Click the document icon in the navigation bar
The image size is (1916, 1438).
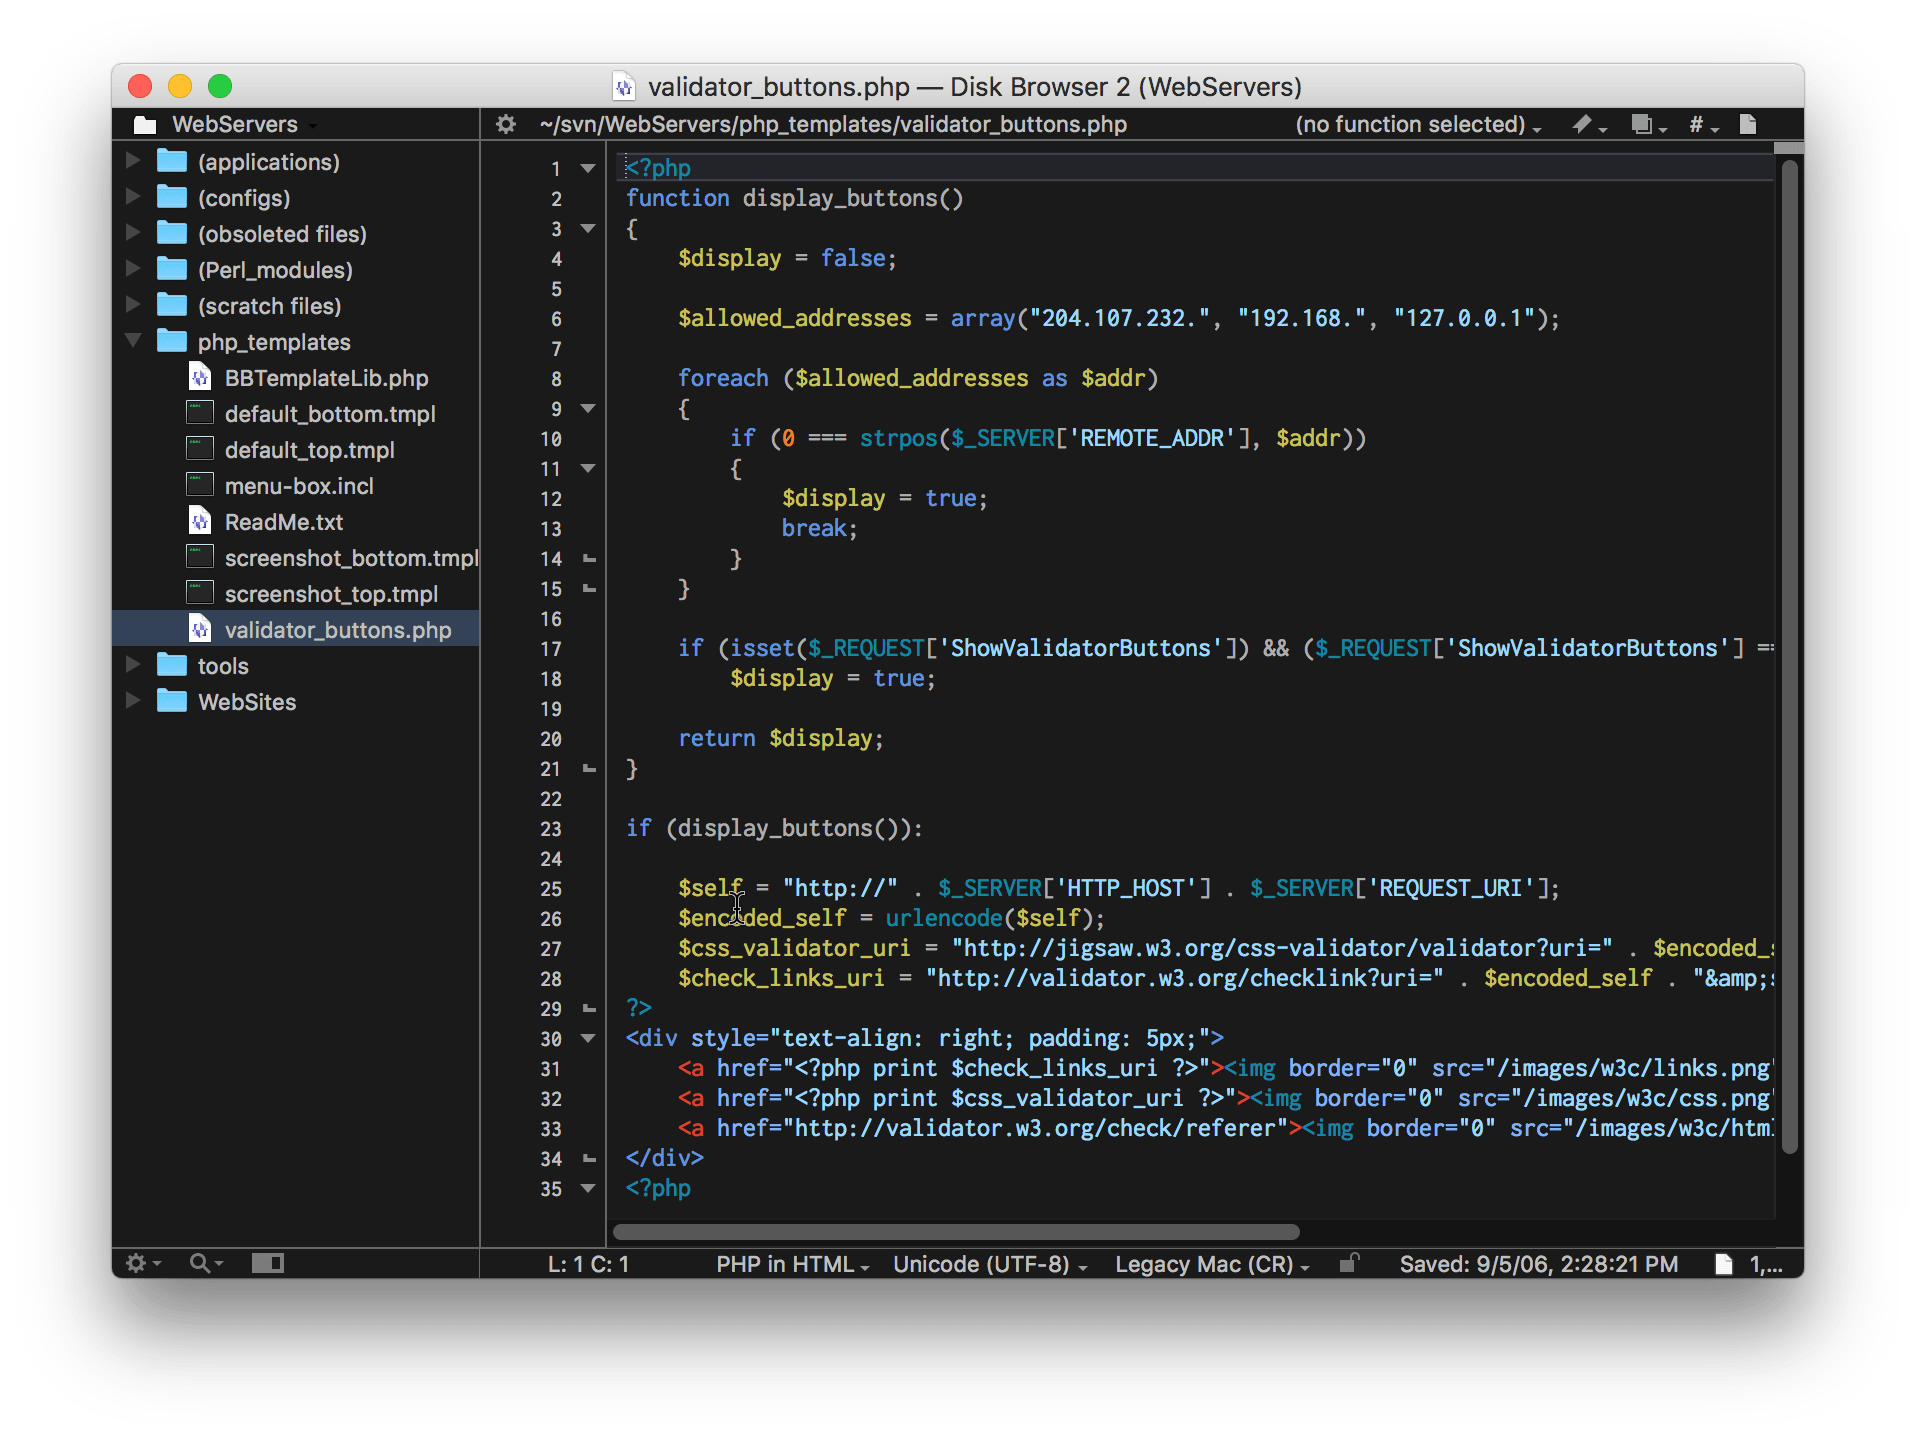point(1748,124)
